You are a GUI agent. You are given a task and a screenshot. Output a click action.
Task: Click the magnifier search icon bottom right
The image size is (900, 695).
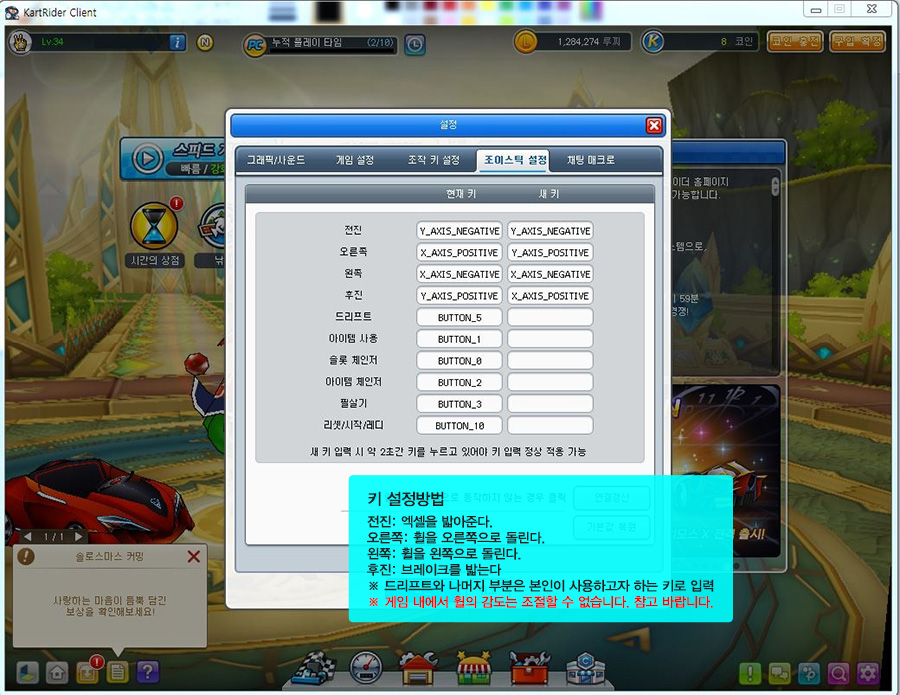(838, 673)
